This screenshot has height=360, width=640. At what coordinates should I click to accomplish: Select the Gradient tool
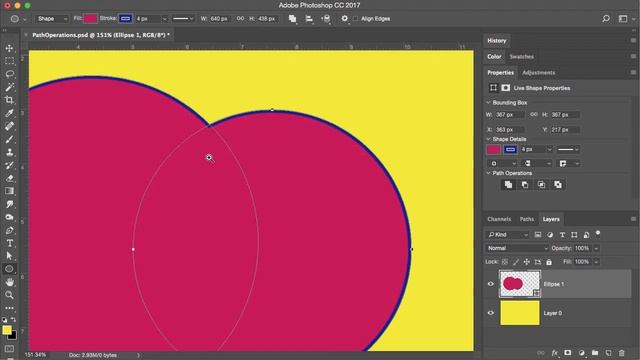point(9,191)
